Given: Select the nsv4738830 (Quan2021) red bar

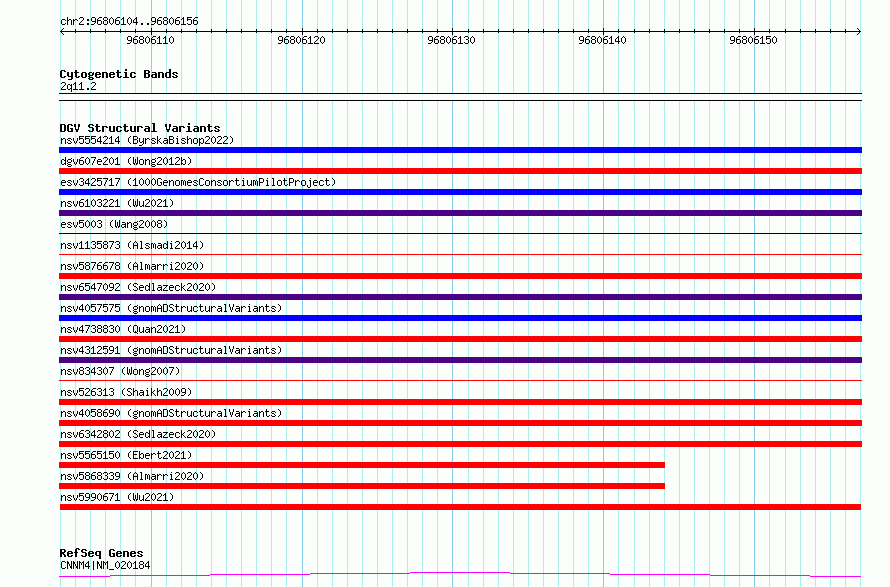Looking at the screenshot, I should 460,339.
